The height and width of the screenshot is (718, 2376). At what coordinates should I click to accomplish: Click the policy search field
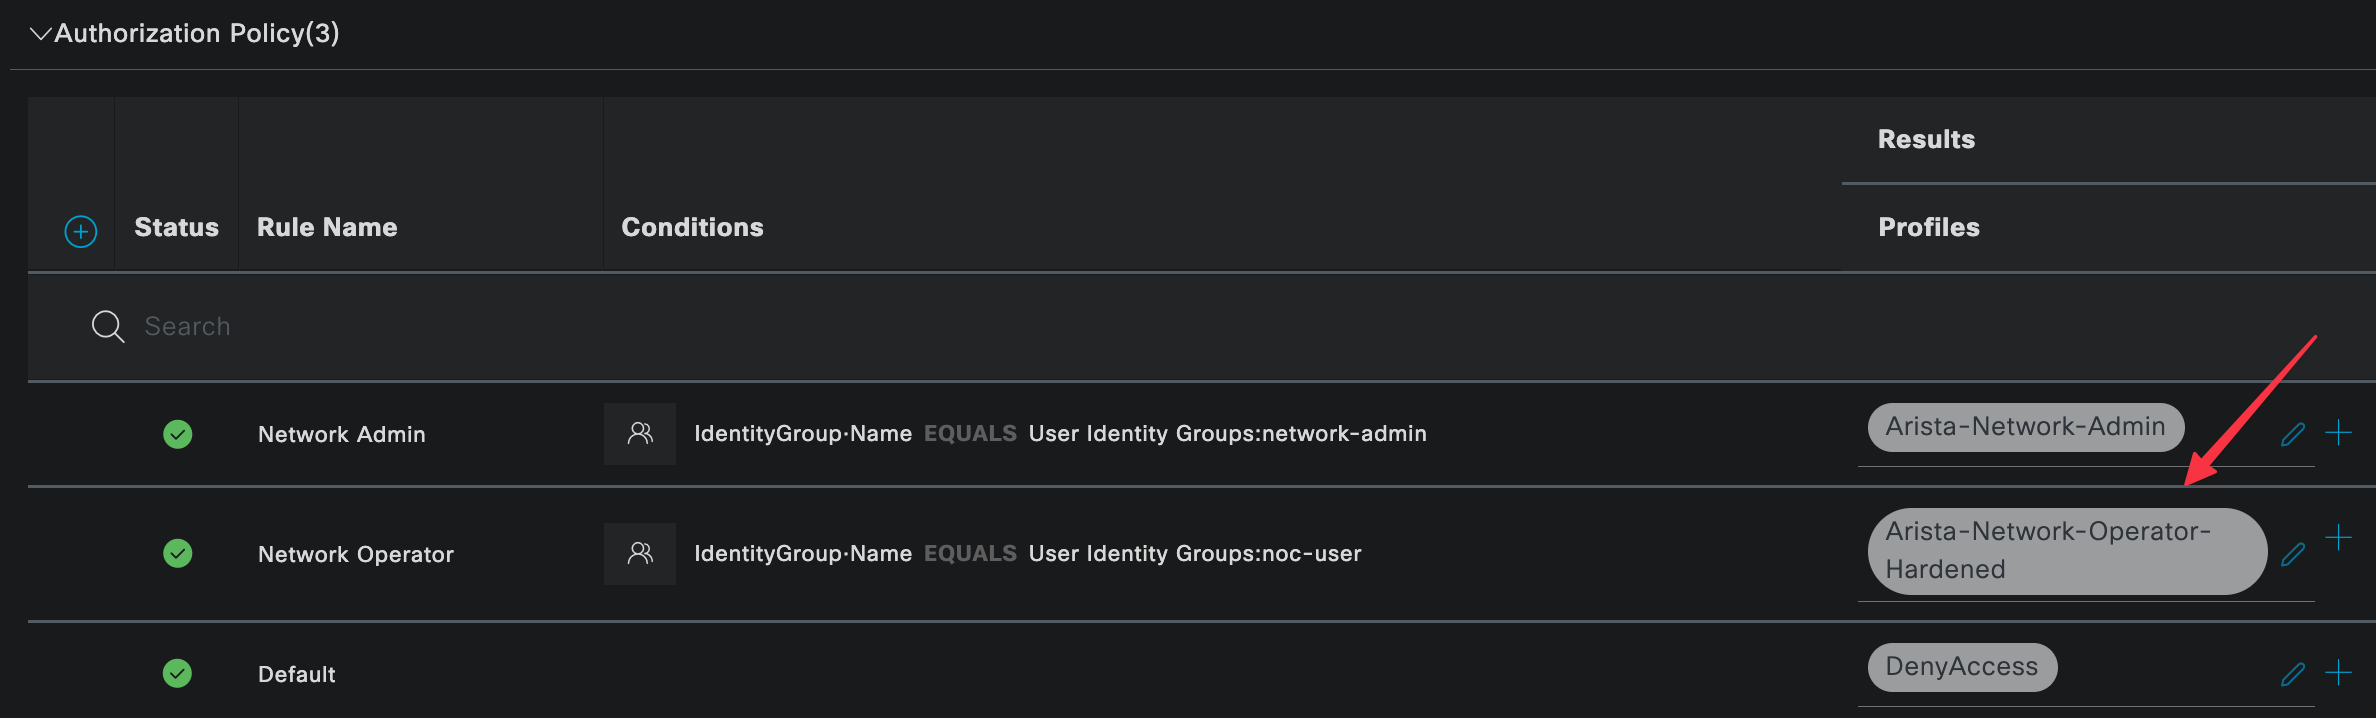(x=600, y=327)
